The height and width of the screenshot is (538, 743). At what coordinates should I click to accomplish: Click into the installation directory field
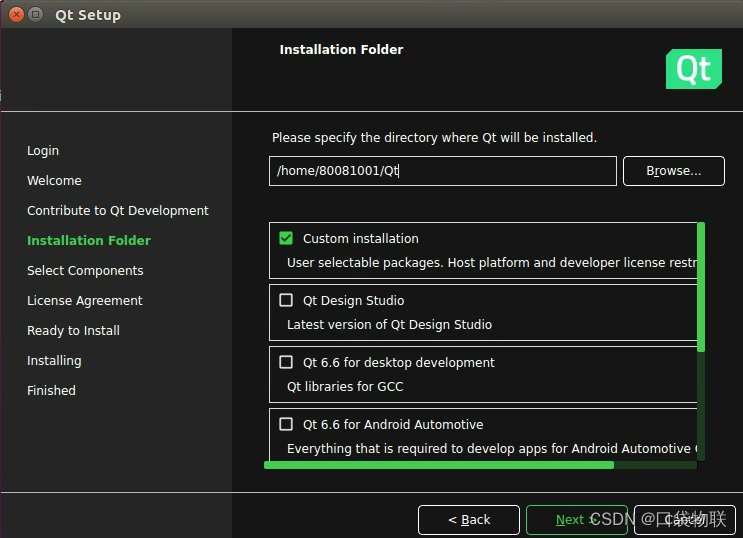[x=443, y=171]
